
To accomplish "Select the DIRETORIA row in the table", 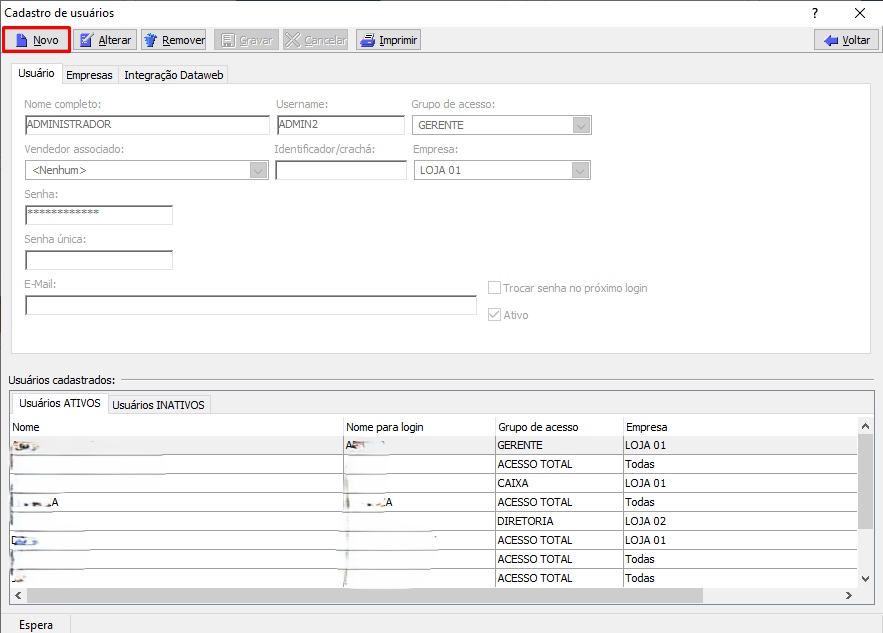I will tap(434, 521).
